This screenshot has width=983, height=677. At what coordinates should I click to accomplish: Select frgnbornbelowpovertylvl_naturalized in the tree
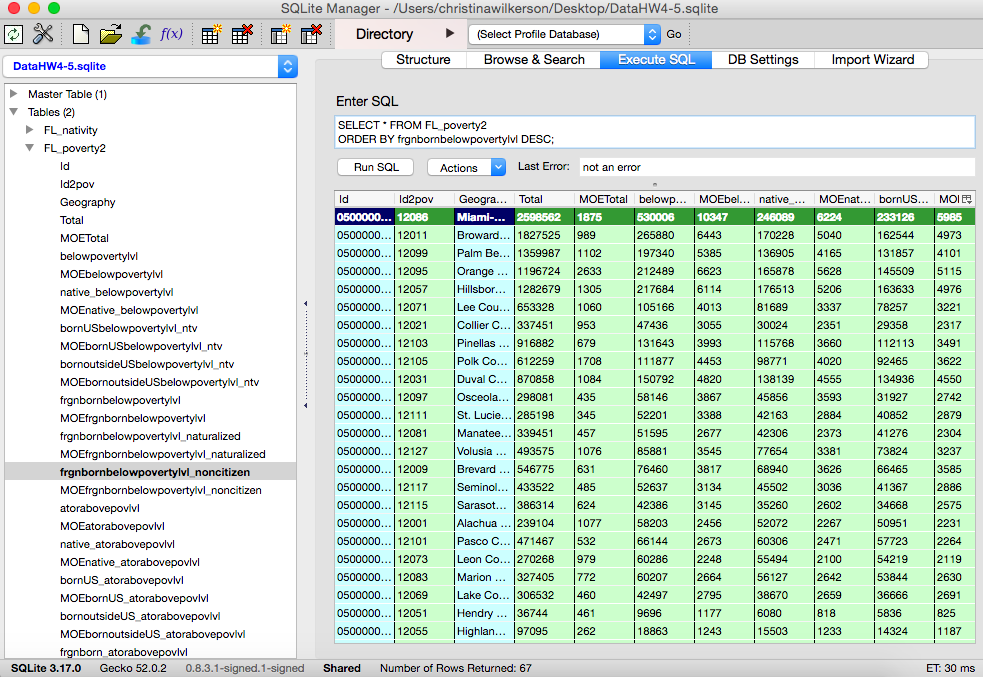pyautogui.click(x=150, y=436)
